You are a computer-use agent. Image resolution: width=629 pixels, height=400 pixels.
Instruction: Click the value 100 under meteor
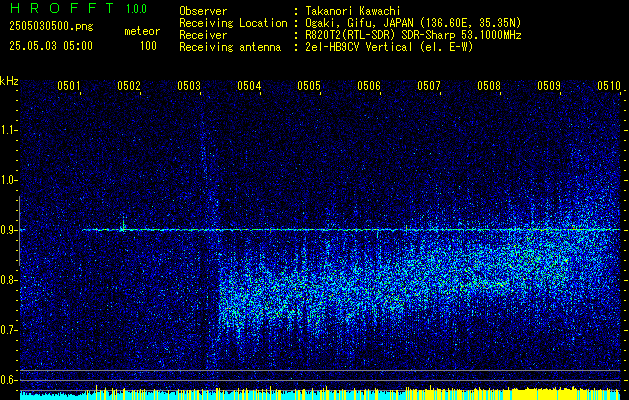click(148, 46)
